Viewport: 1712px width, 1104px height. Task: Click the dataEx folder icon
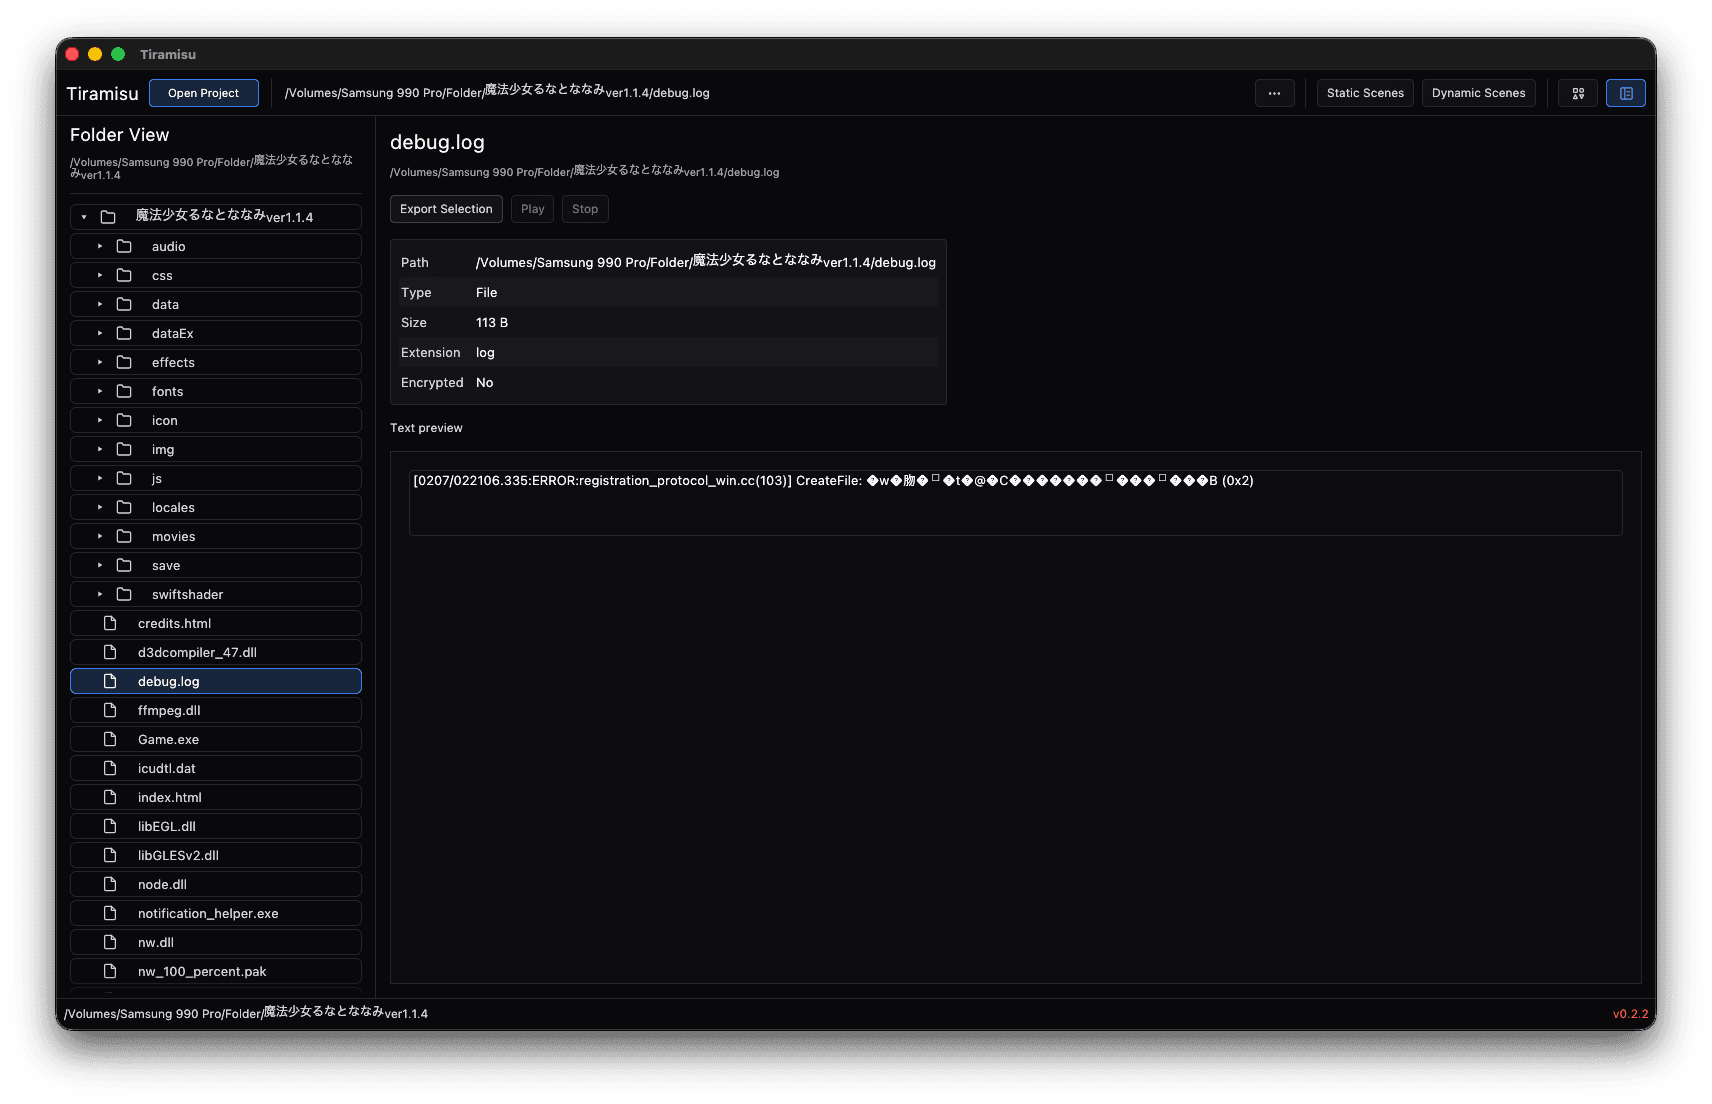click(124, 333)
